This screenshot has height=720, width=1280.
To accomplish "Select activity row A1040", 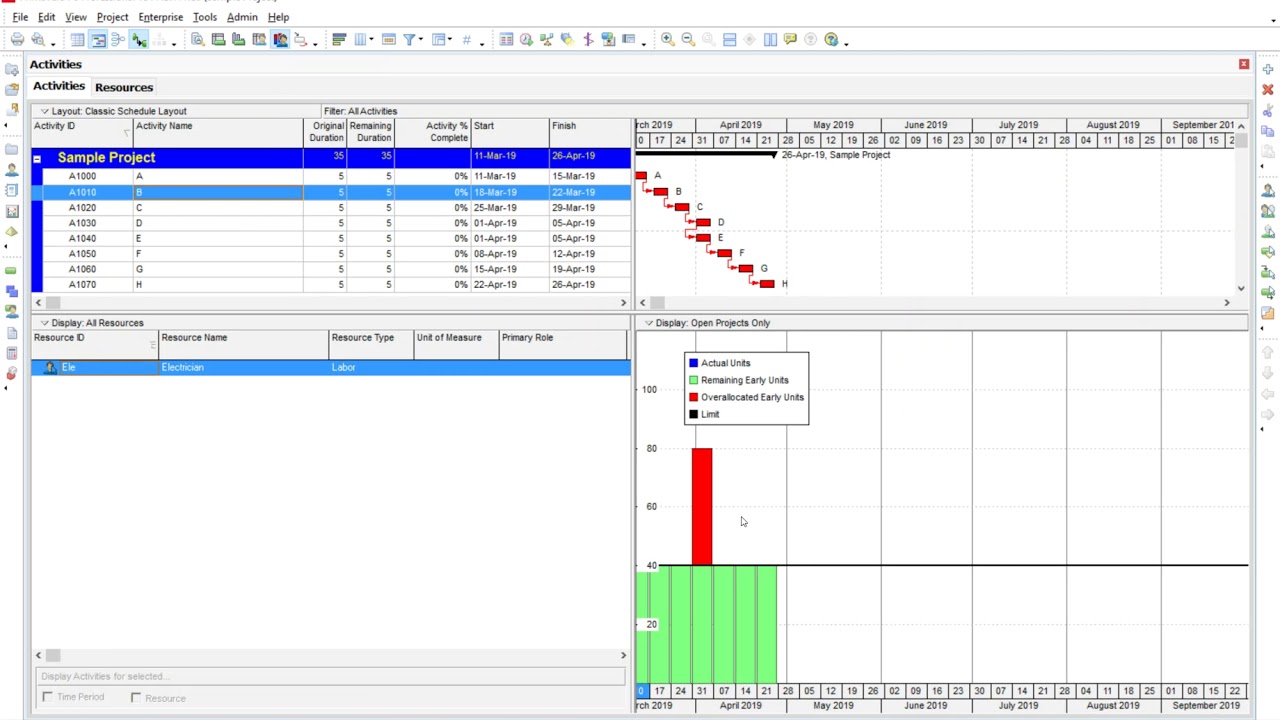I will coord(331,238).
